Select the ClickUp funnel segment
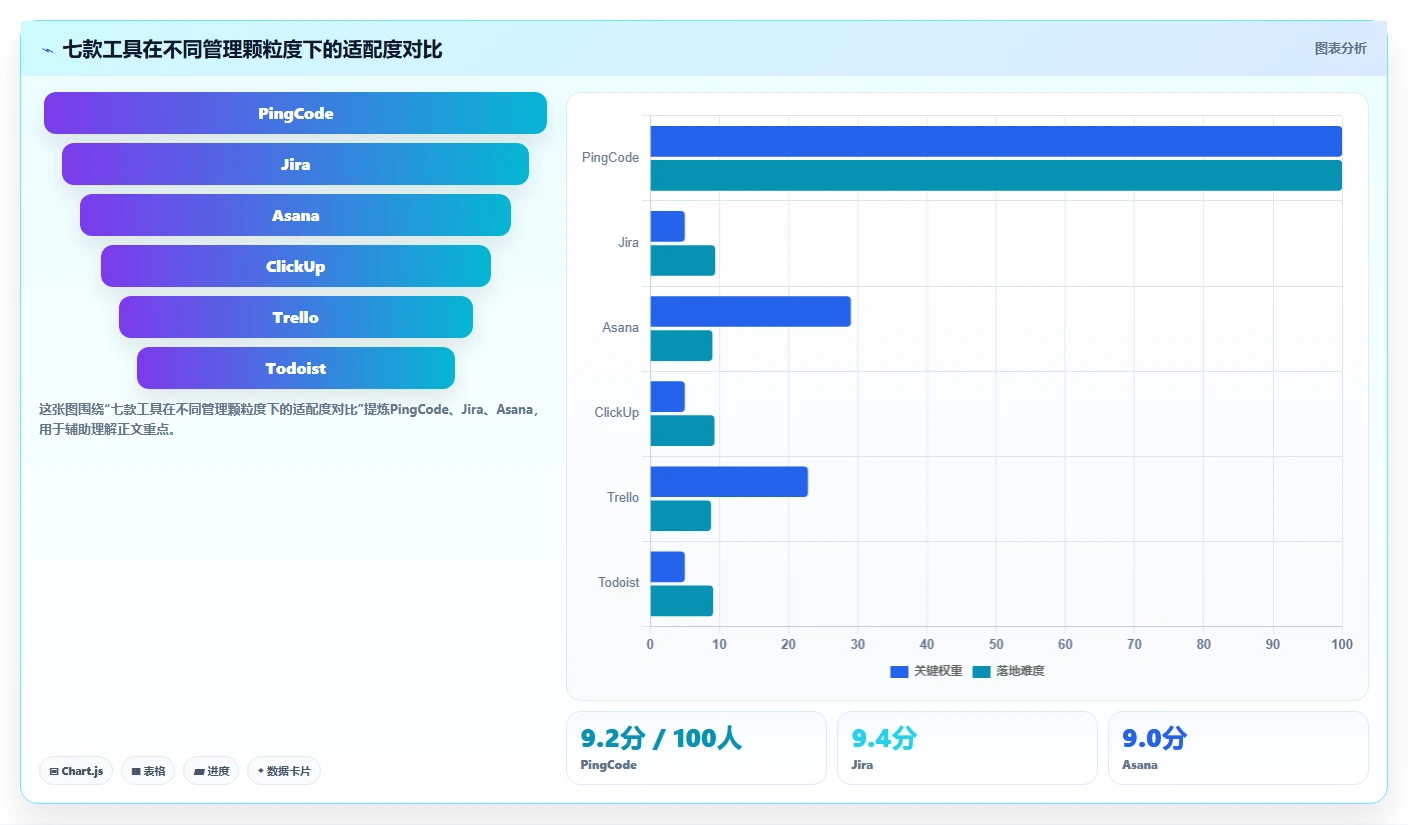1408x825 pixels. pyautogui.click(x=295, y=266)
